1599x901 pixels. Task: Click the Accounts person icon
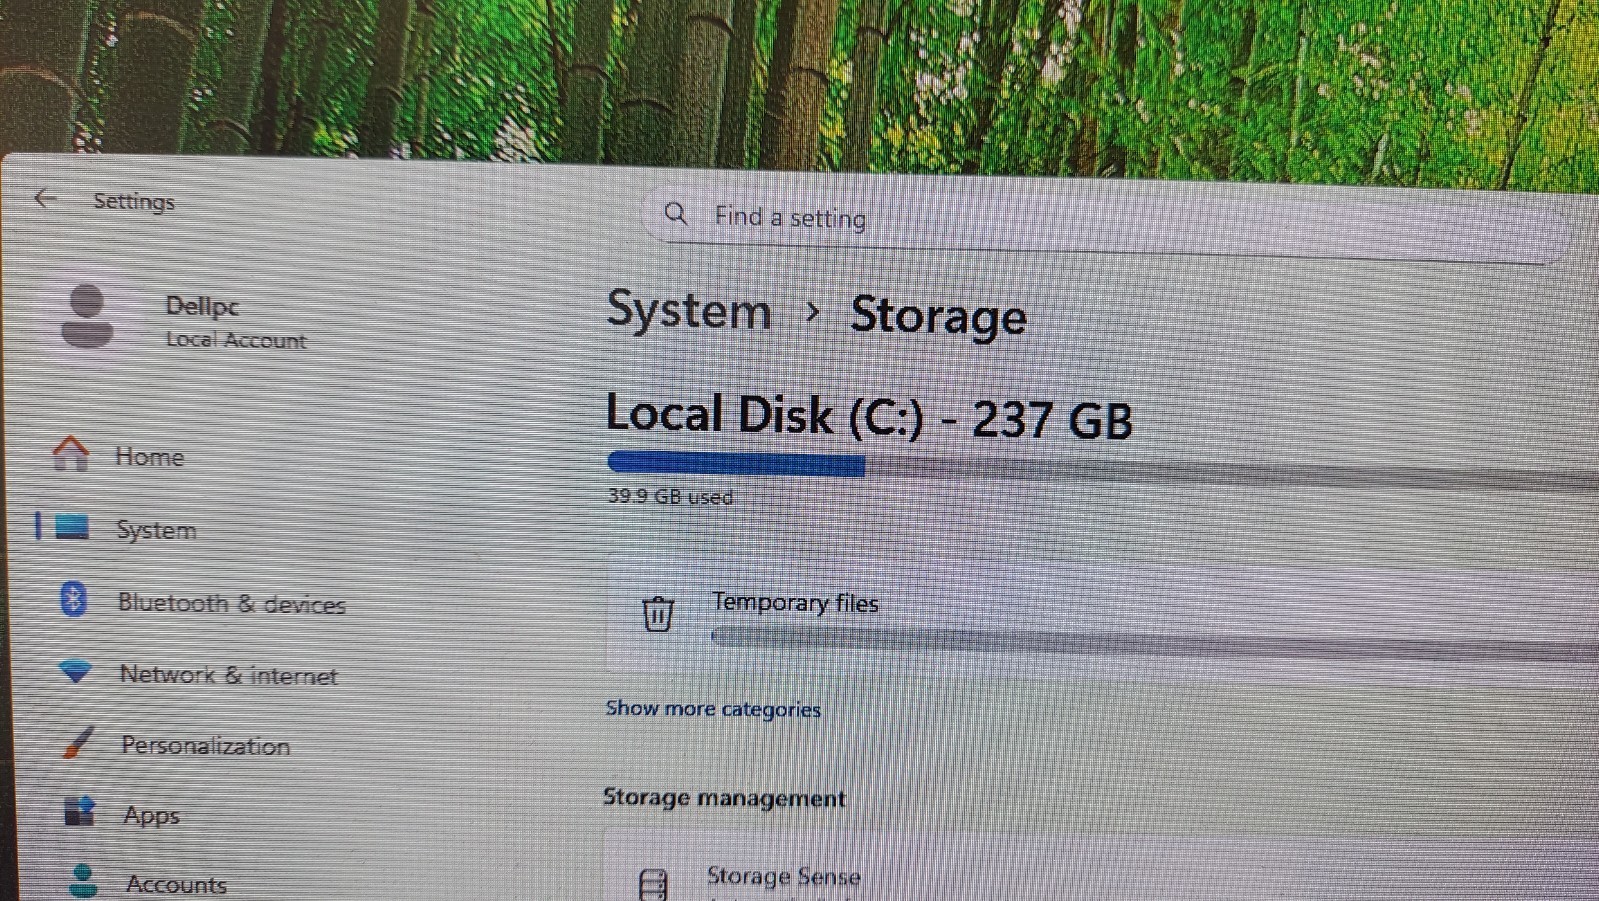83,880
